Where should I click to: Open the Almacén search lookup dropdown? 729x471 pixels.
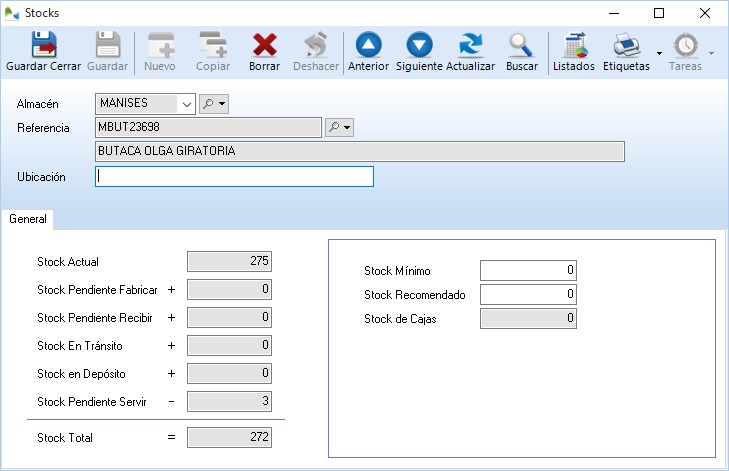pos(214,103)
